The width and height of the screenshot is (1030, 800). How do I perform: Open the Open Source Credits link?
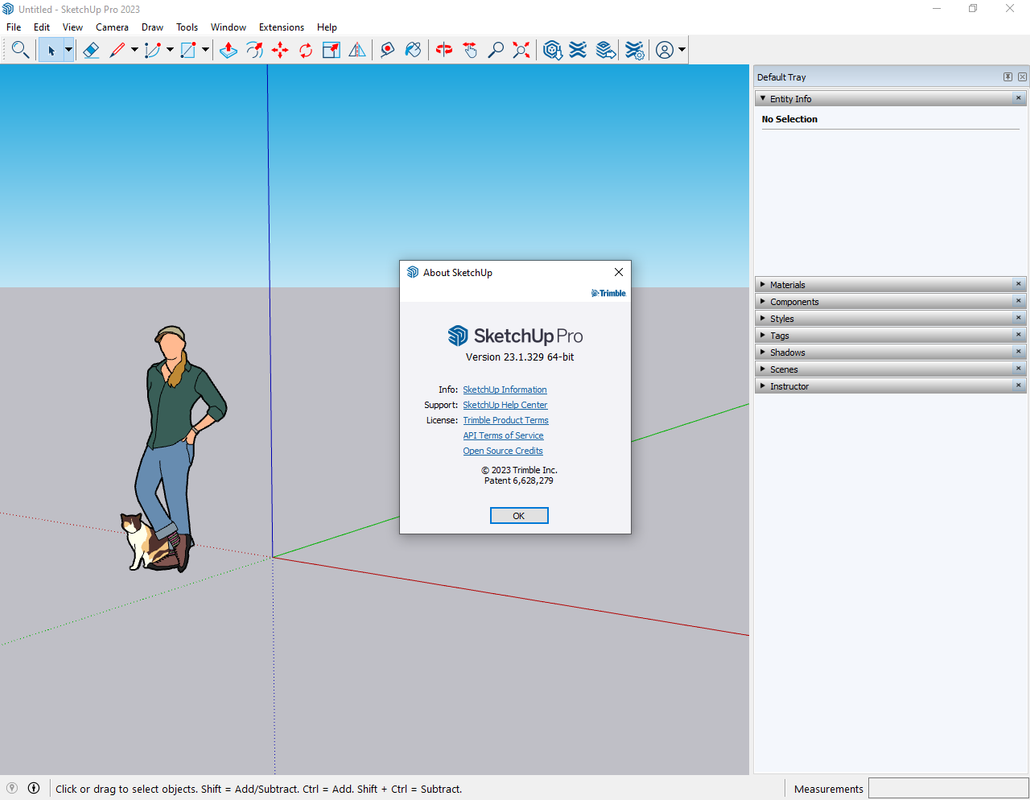pyautogui.click(x=503, y=451)
